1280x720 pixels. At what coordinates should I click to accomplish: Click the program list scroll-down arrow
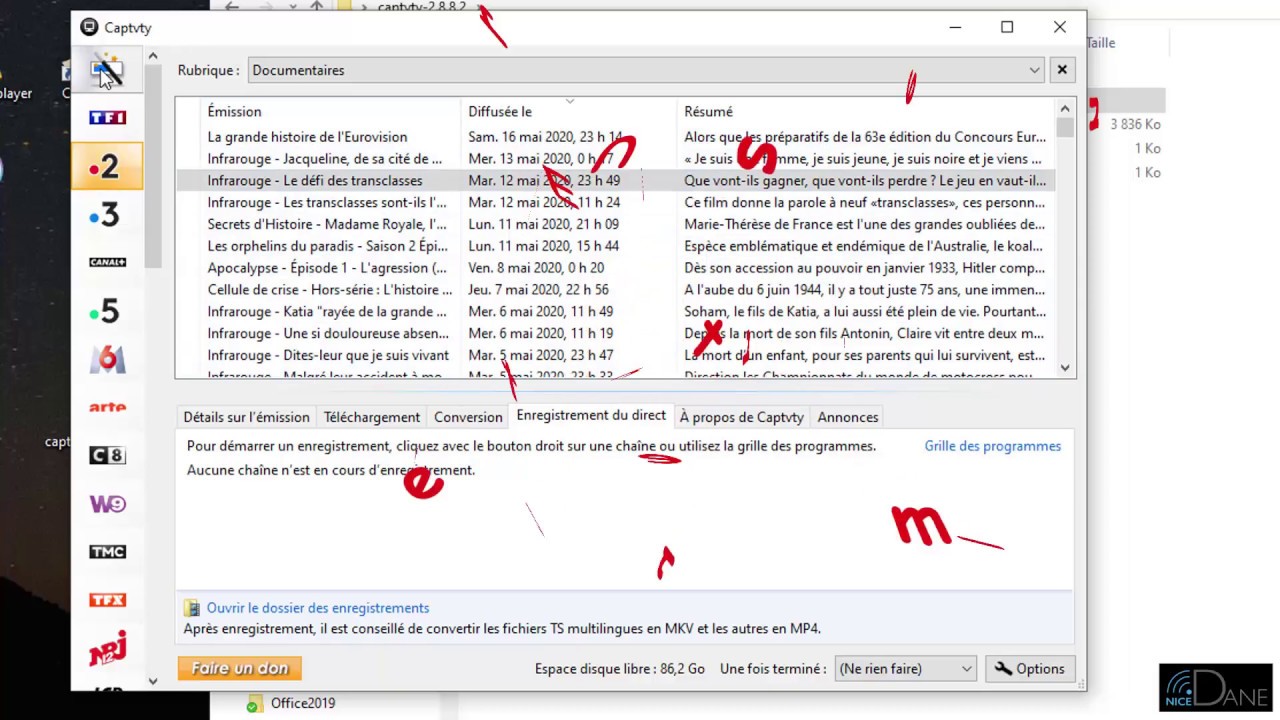(x=1065, y=368)
